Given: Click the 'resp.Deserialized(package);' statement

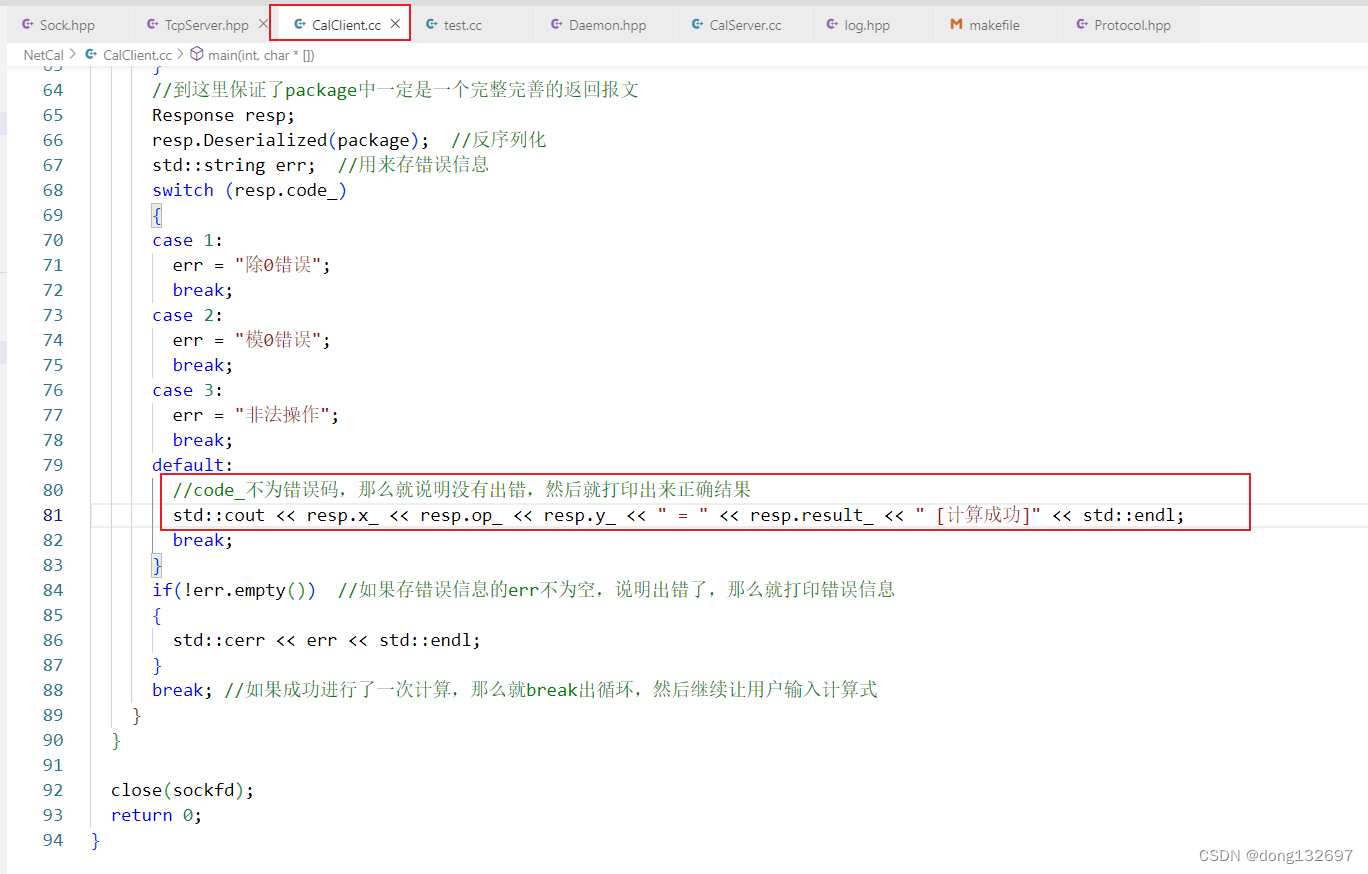Looking at the screenshot, I should click(291, 140).
